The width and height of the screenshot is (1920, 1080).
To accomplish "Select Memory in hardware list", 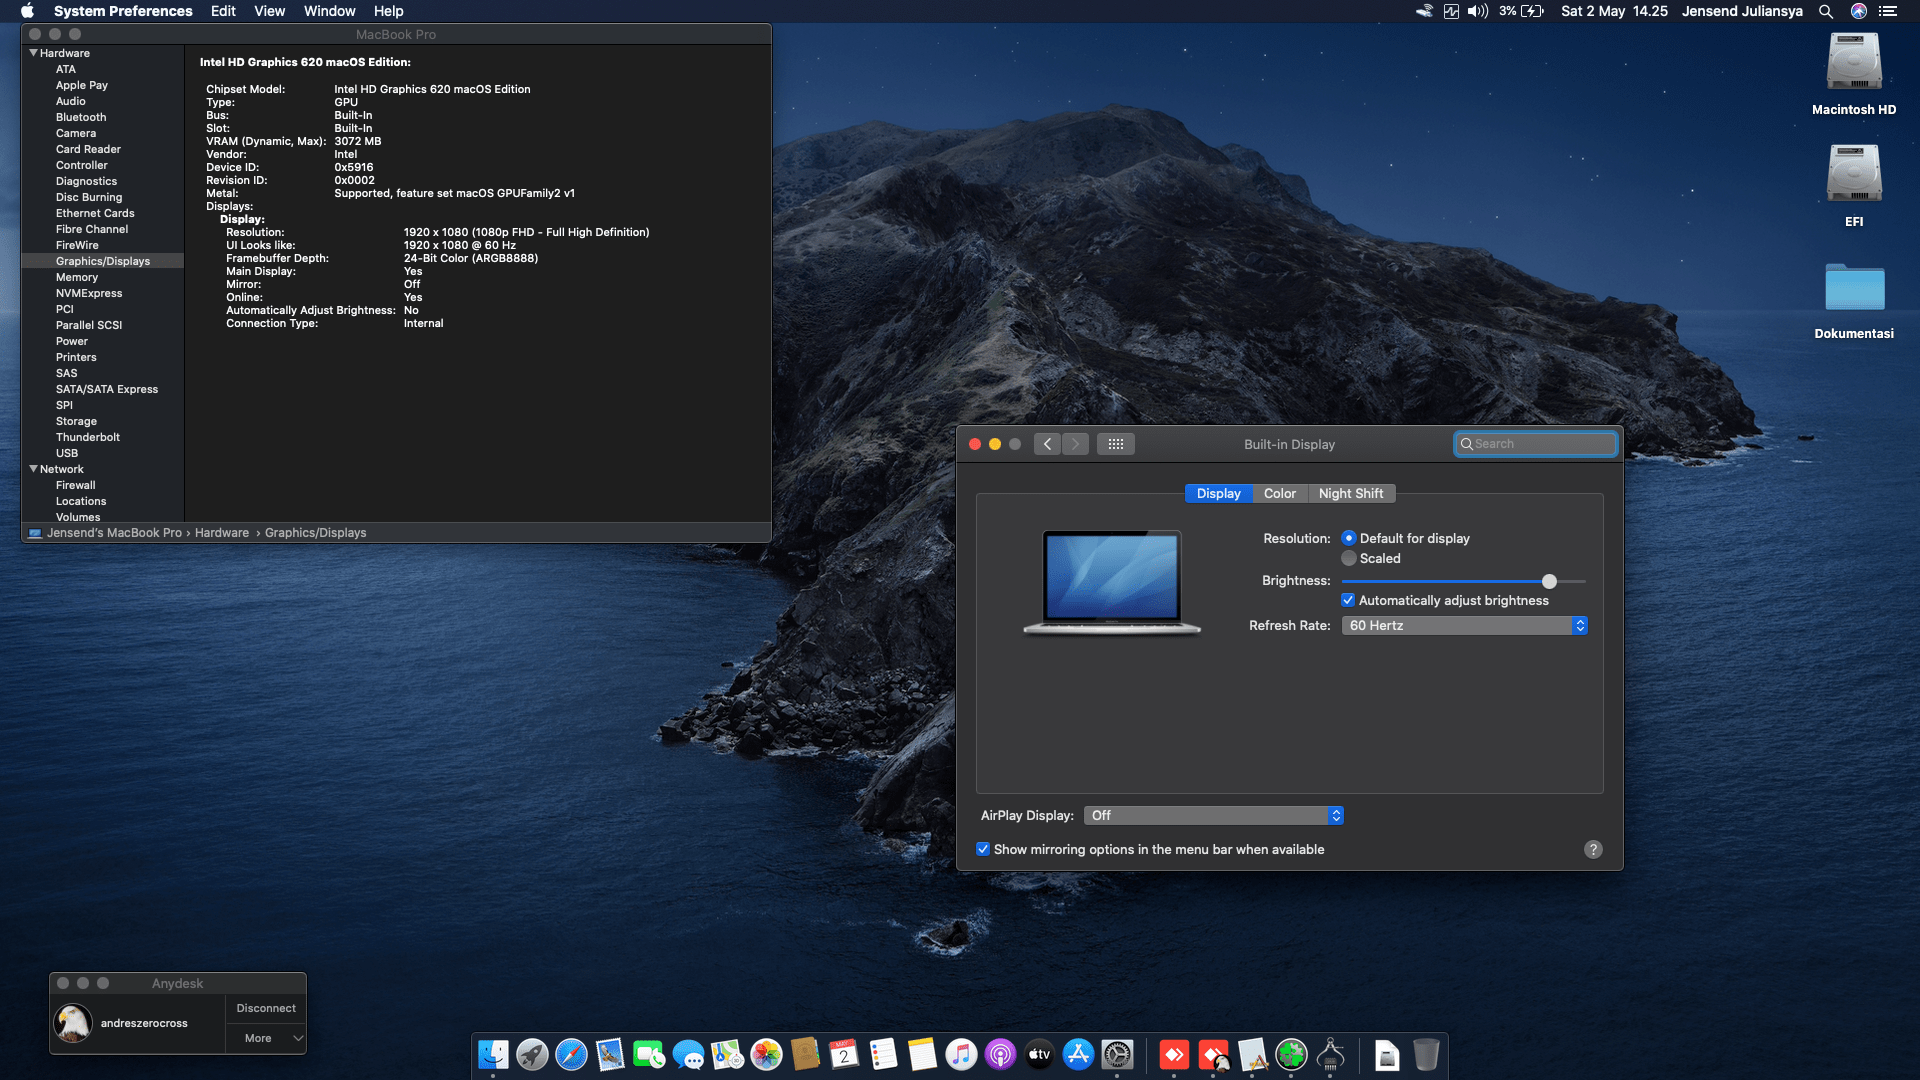I will tap(77, 277).
